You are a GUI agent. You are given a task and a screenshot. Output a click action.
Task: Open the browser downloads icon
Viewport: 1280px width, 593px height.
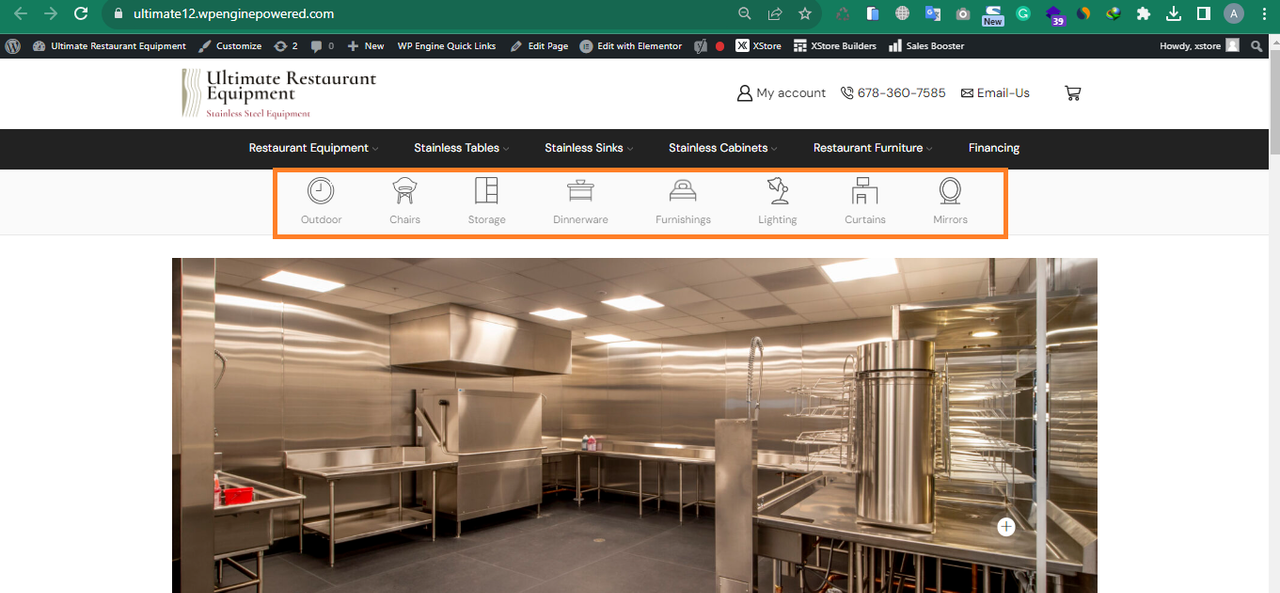[x=1174, y=14]
